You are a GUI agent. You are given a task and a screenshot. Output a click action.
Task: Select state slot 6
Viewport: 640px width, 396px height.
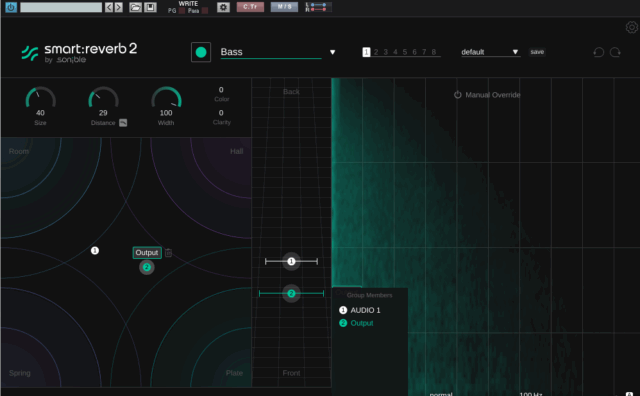(x=414, y=52)
